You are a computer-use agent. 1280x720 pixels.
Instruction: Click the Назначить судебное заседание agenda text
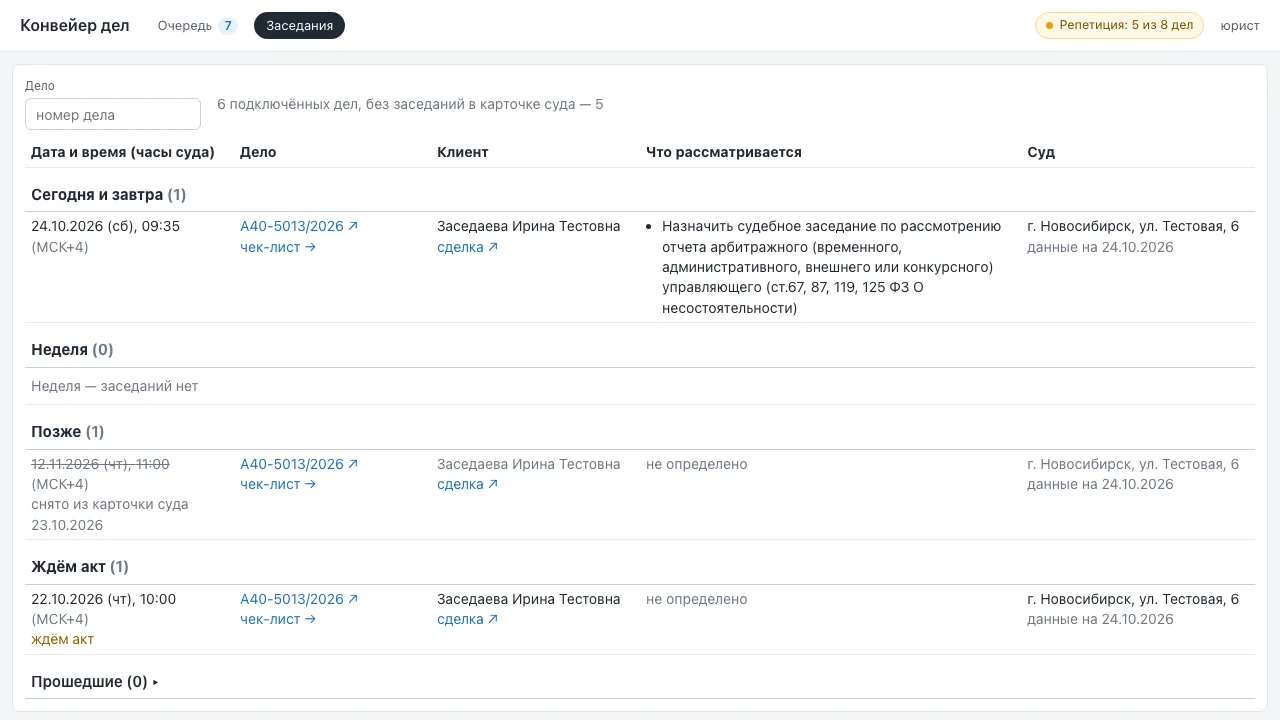point(831,267)
